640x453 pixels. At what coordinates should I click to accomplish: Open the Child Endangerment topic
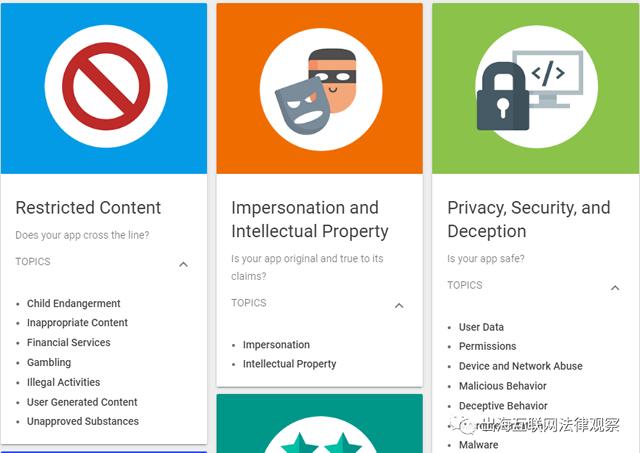(x=74, y=303)
